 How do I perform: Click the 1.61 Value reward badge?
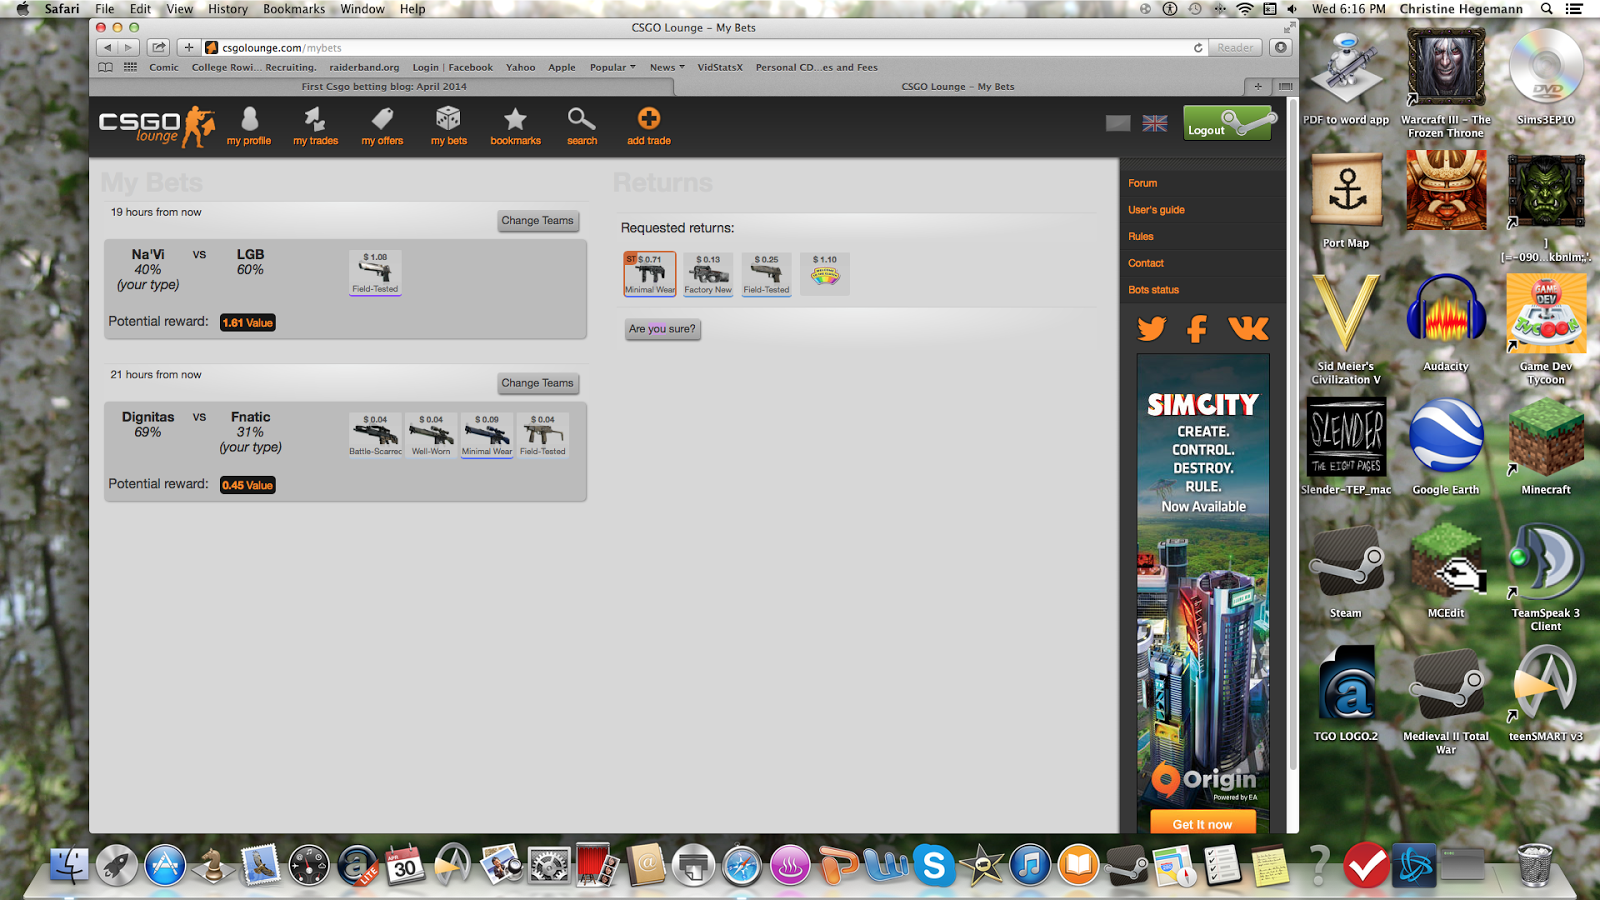248,323
